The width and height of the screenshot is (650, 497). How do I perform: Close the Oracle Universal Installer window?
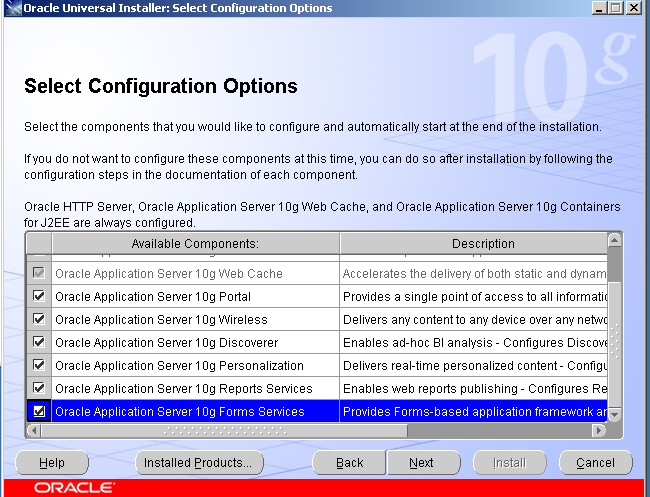635,7
